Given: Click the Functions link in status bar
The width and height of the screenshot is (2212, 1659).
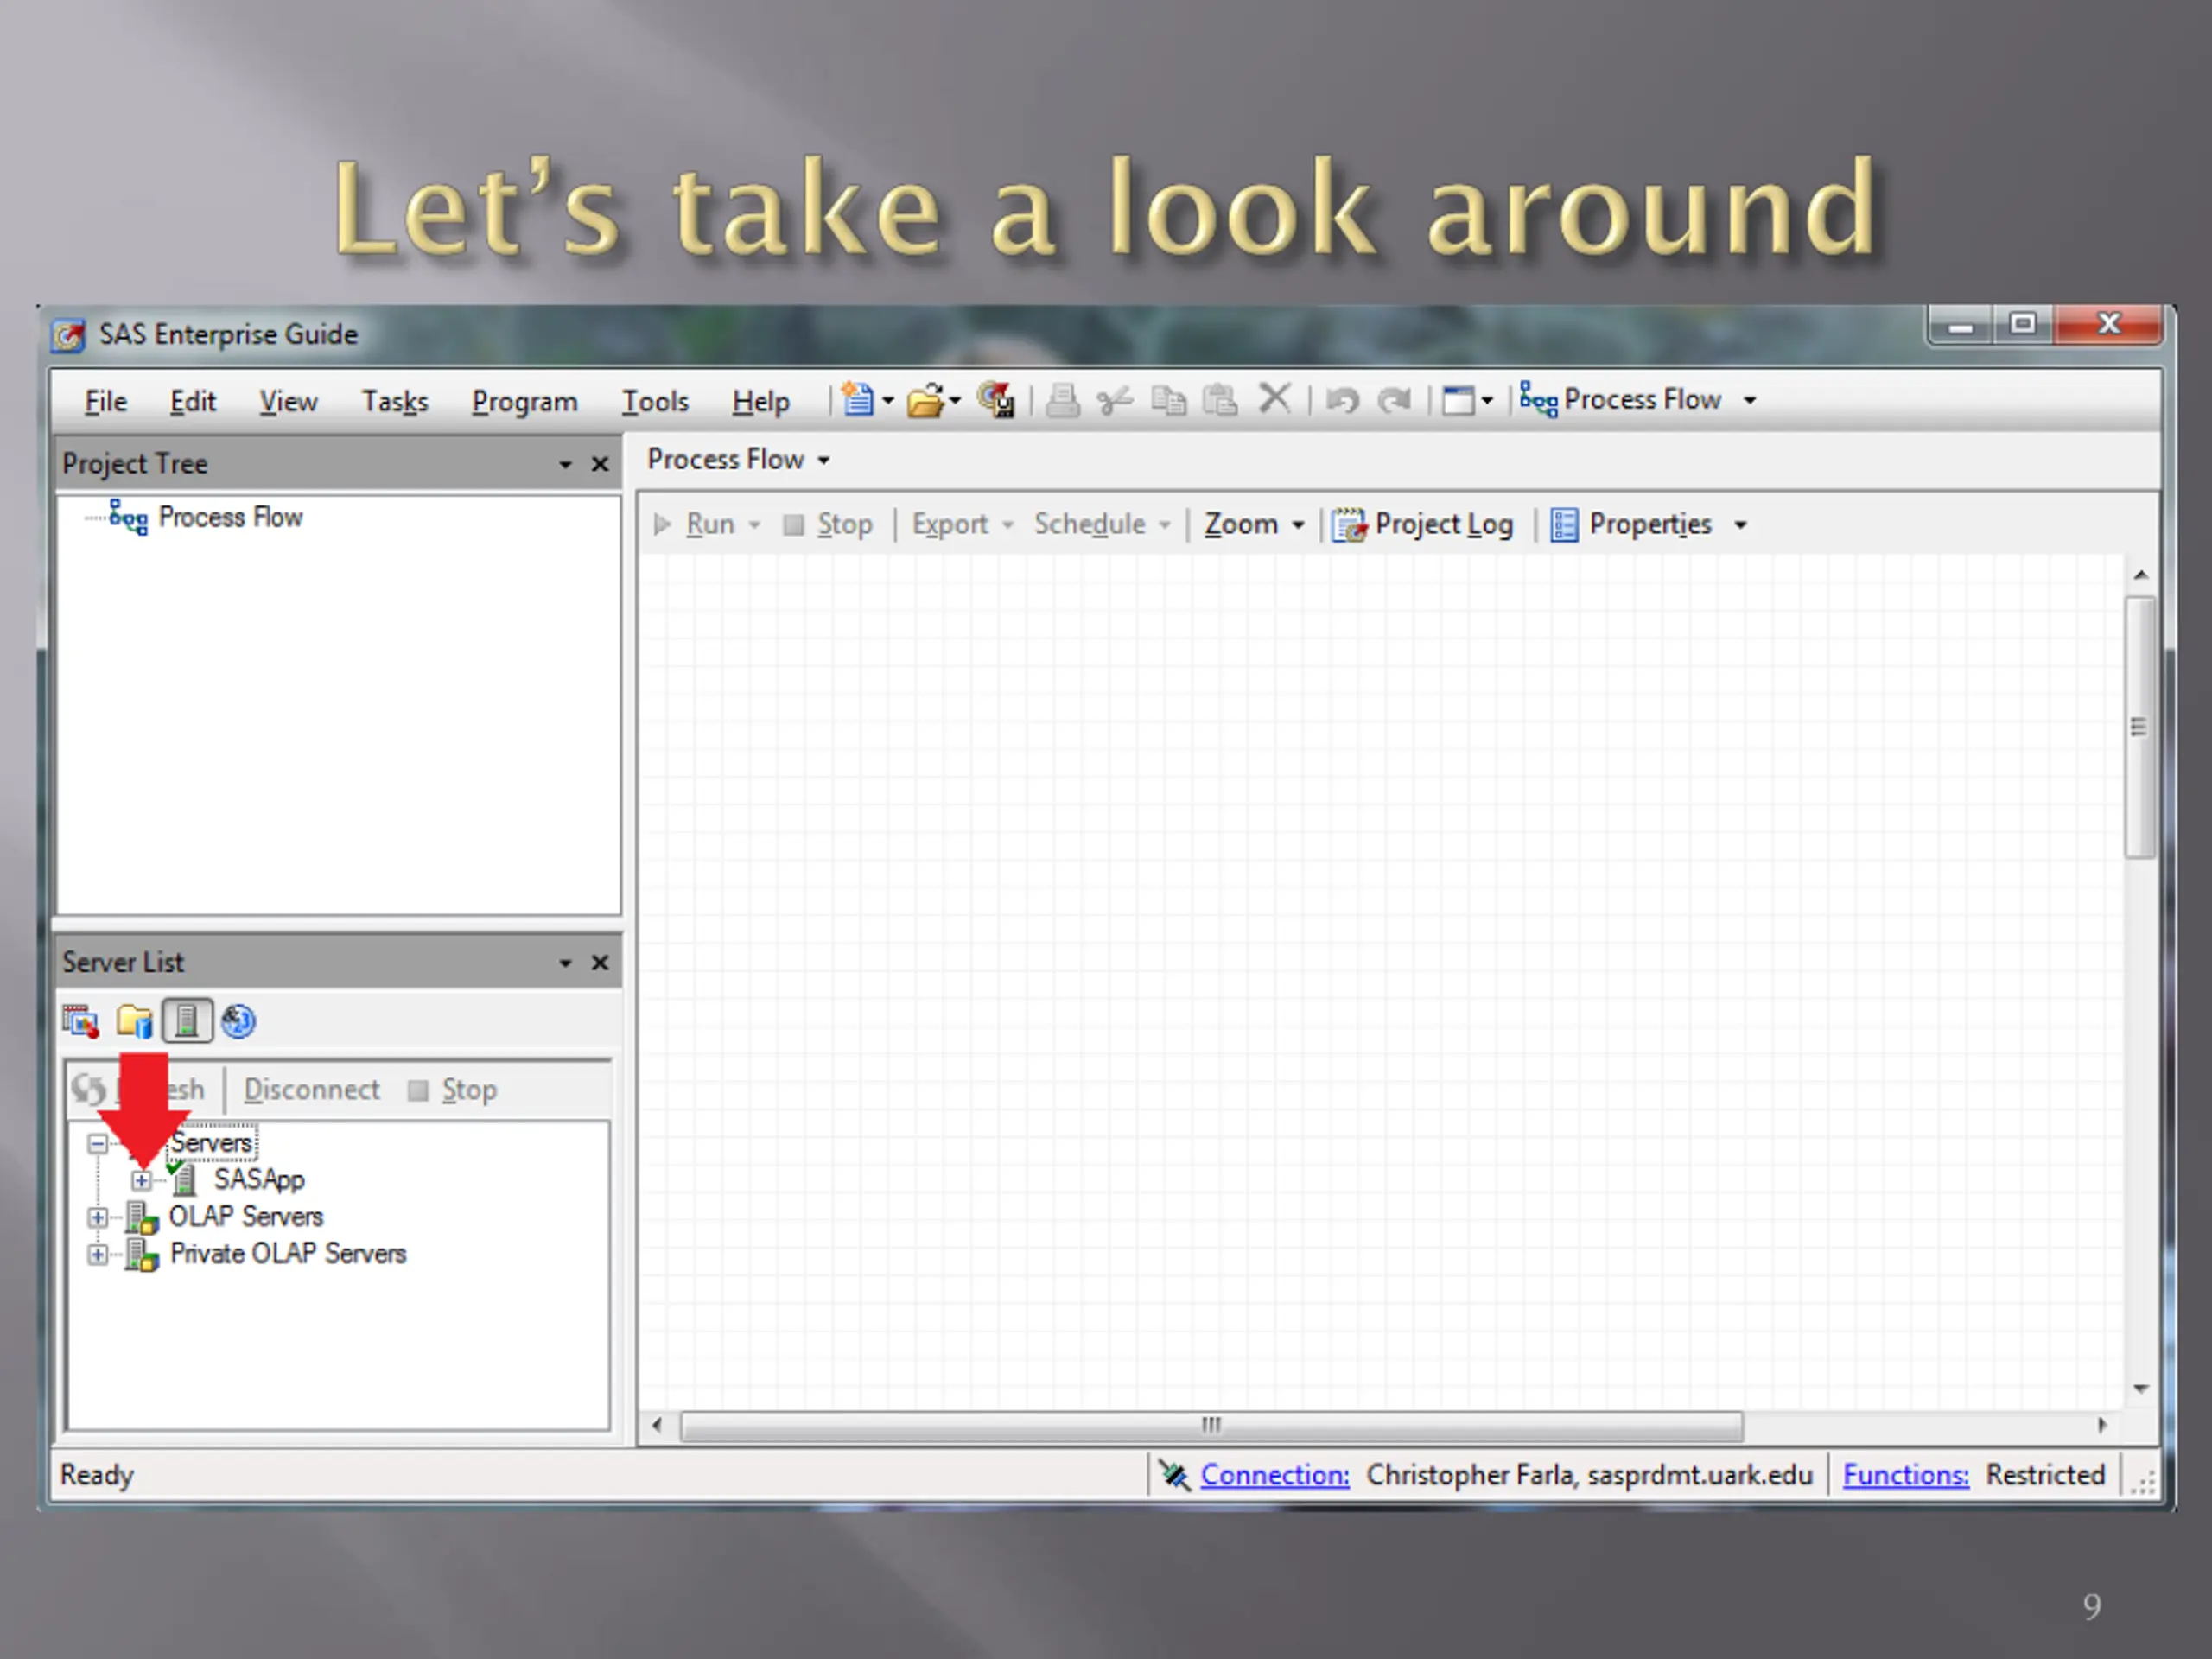Looking at the screenshot, I should [x=1906, y=1475].
